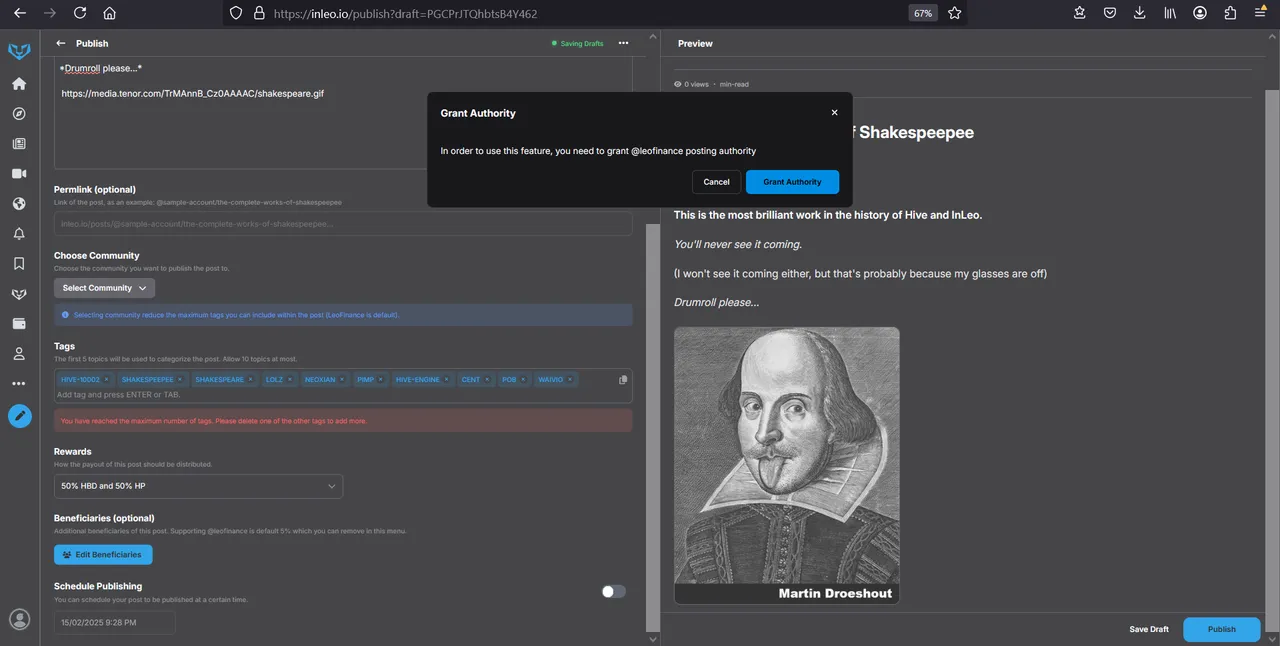Reload the page in browser
This screenshot has height=646, width=1280.
click(80, 13)
